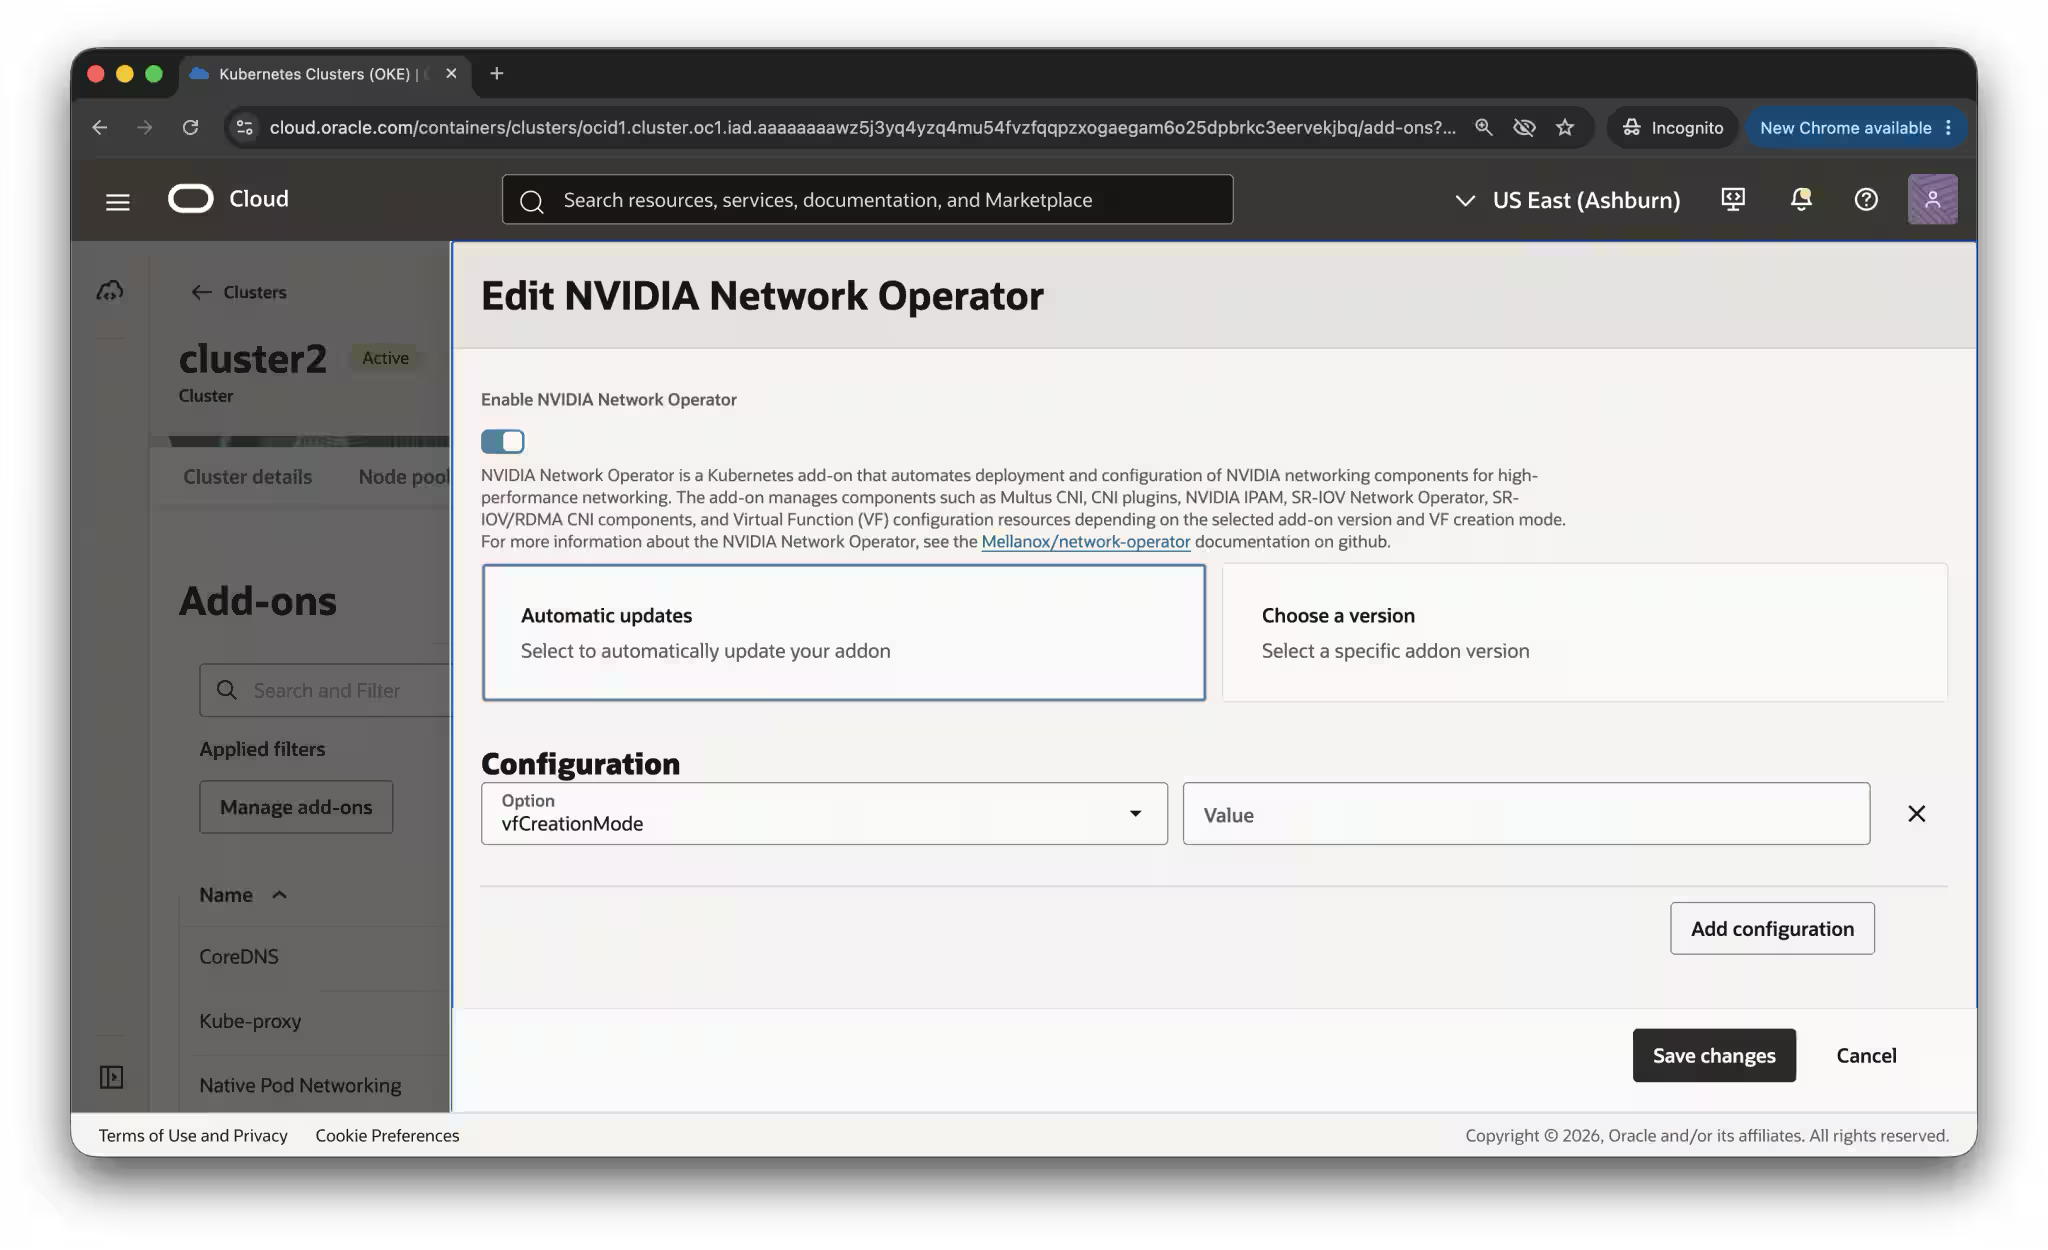Select the Choose a version card

point(1584,632)
